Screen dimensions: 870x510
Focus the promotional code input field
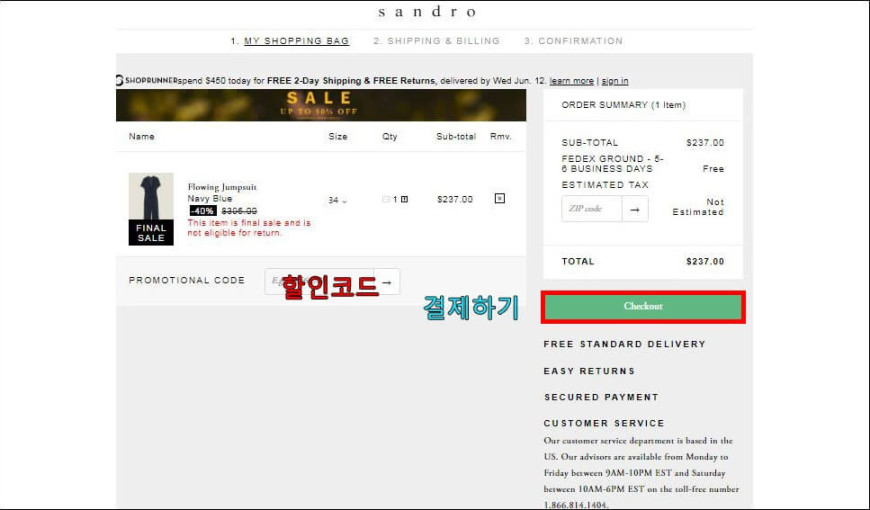tap(318, 281)
